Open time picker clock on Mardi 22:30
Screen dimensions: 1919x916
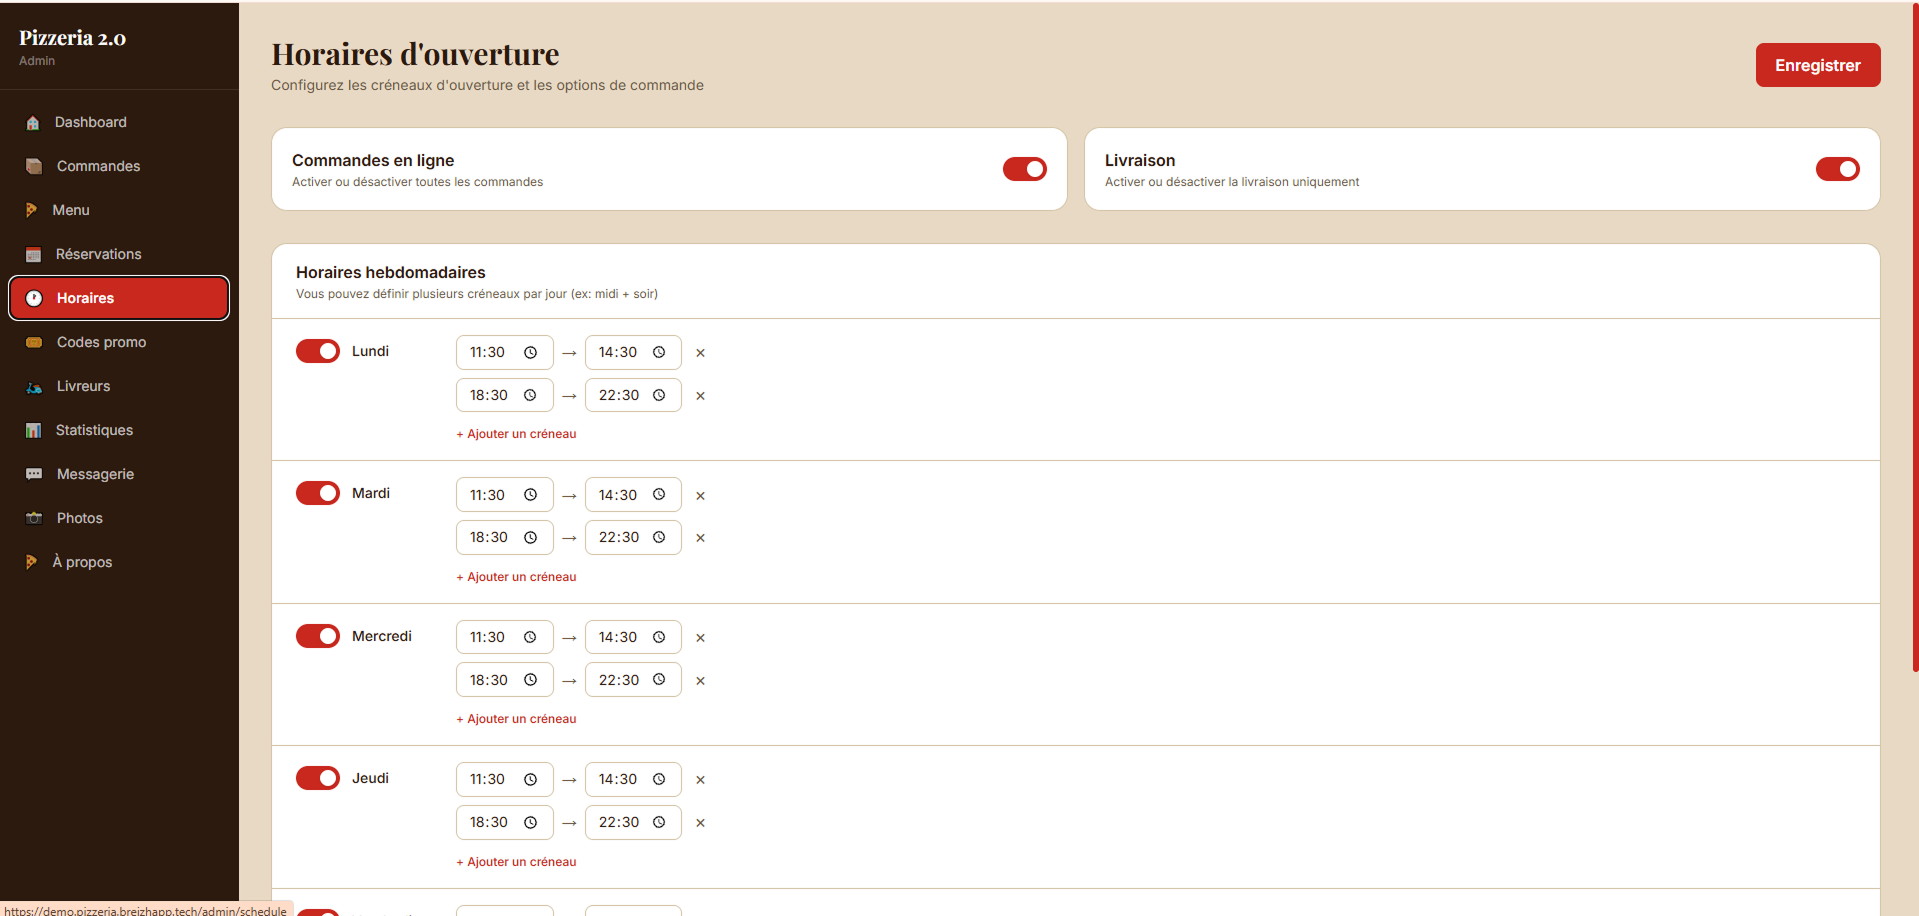(x=659, y=538)
